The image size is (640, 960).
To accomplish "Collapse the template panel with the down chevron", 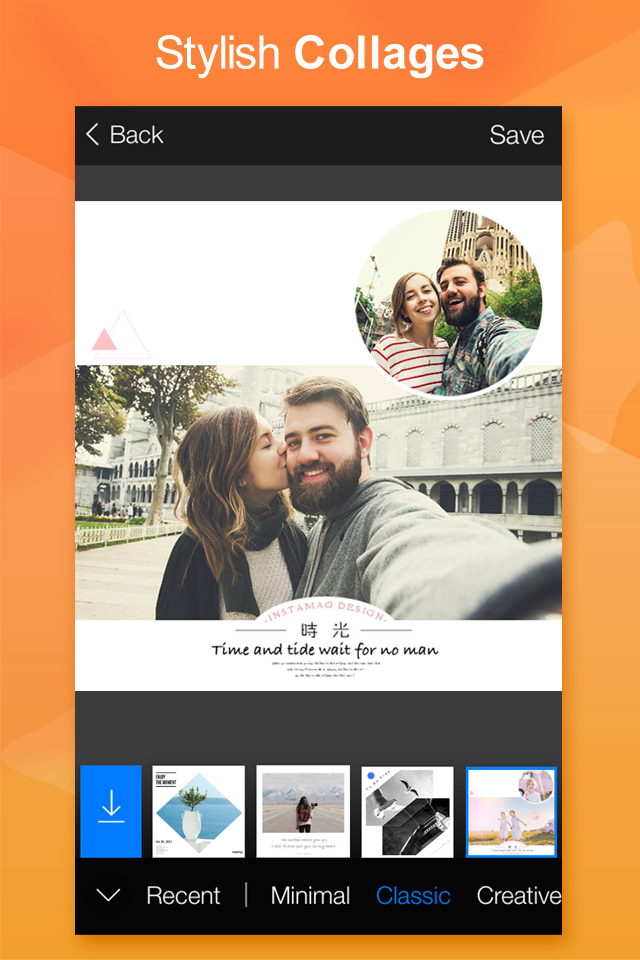I will 108,896.
